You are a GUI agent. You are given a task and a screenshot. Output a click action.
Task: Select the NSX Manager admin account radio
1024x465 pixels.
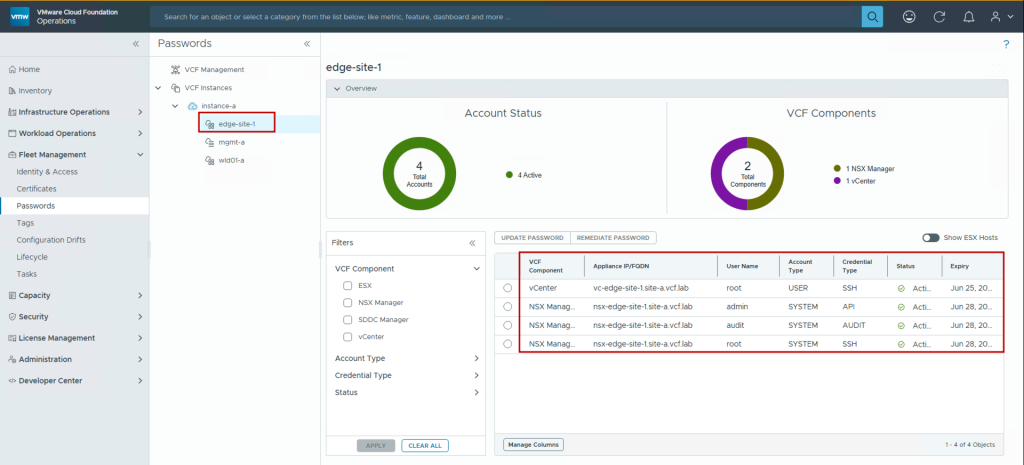(x=507, y=306)
